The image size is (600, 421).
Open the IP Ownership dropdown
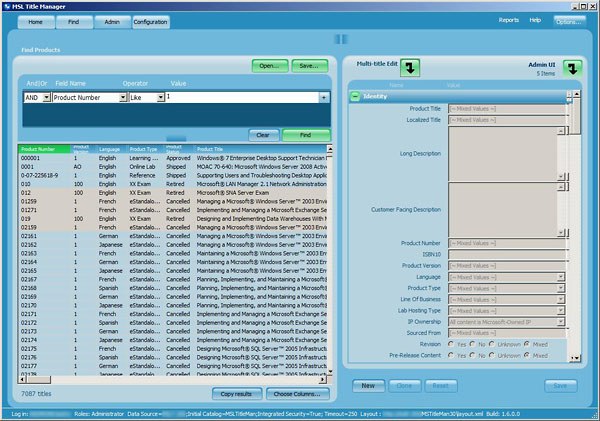click(x=561, y=322)
